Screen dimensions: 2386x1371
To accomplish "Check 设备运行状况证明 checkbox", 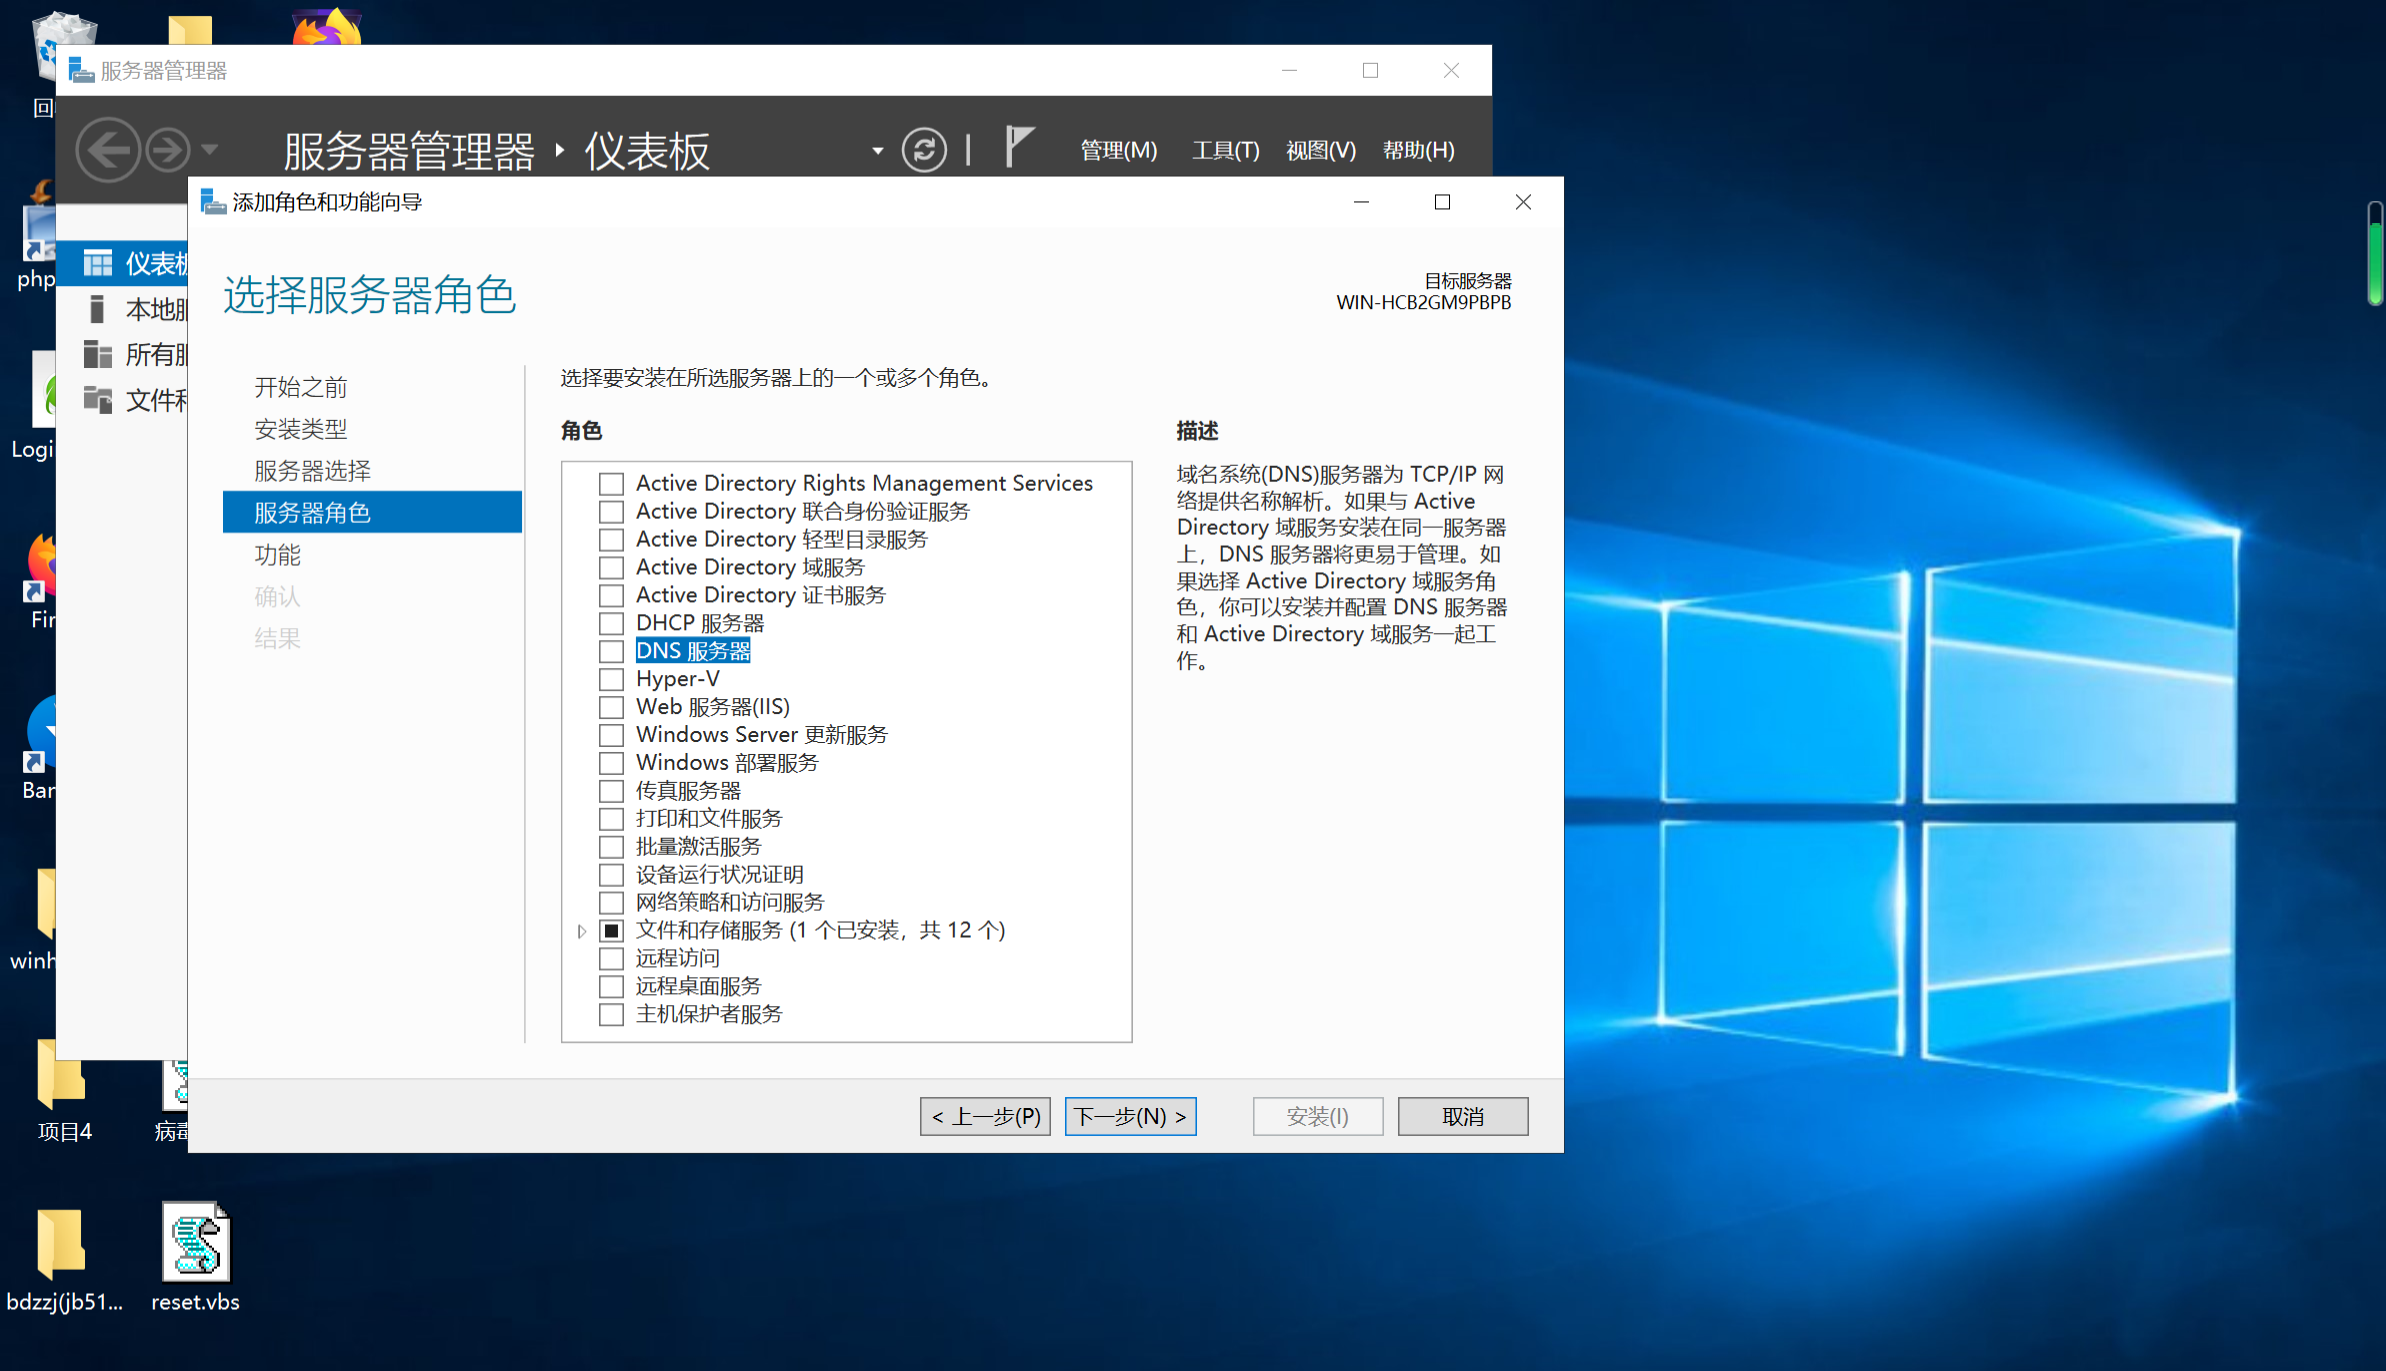I will 611,875.
